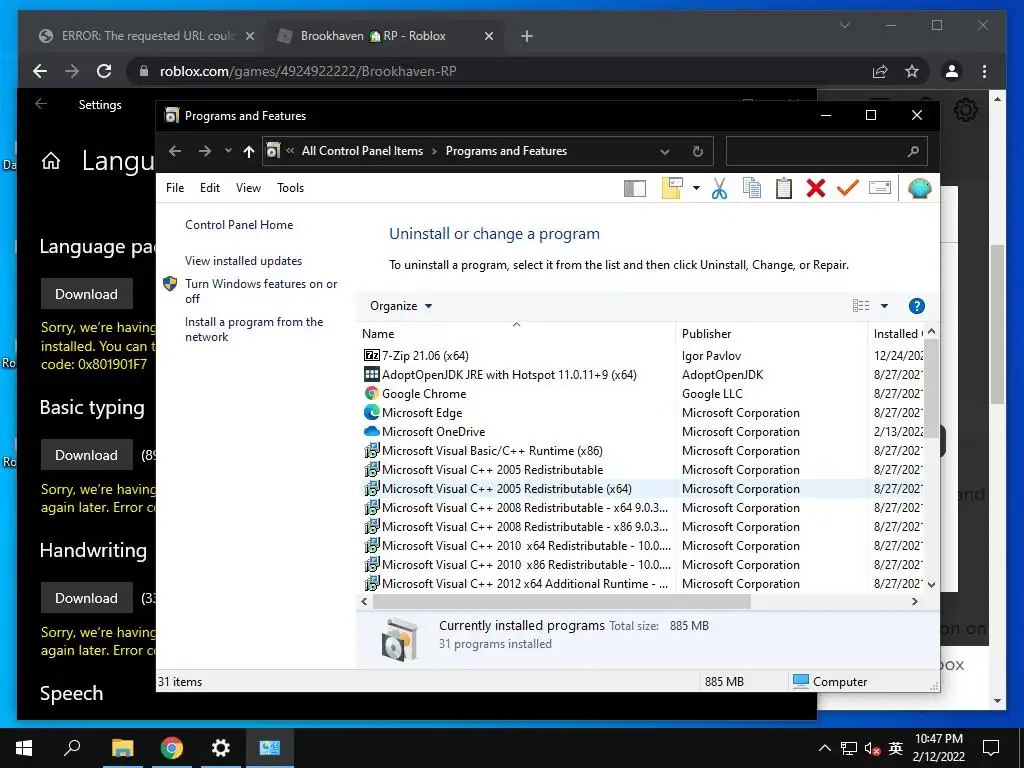Bookmark this page with the star icon
Image resolution: width=1024 pixels, height=768 pixels.
point(912,71)
